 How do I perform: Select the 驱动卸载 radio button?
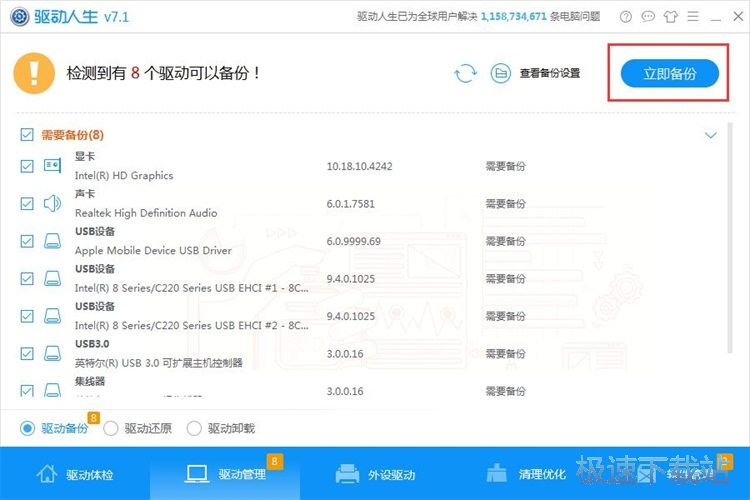tap(194, 428)
